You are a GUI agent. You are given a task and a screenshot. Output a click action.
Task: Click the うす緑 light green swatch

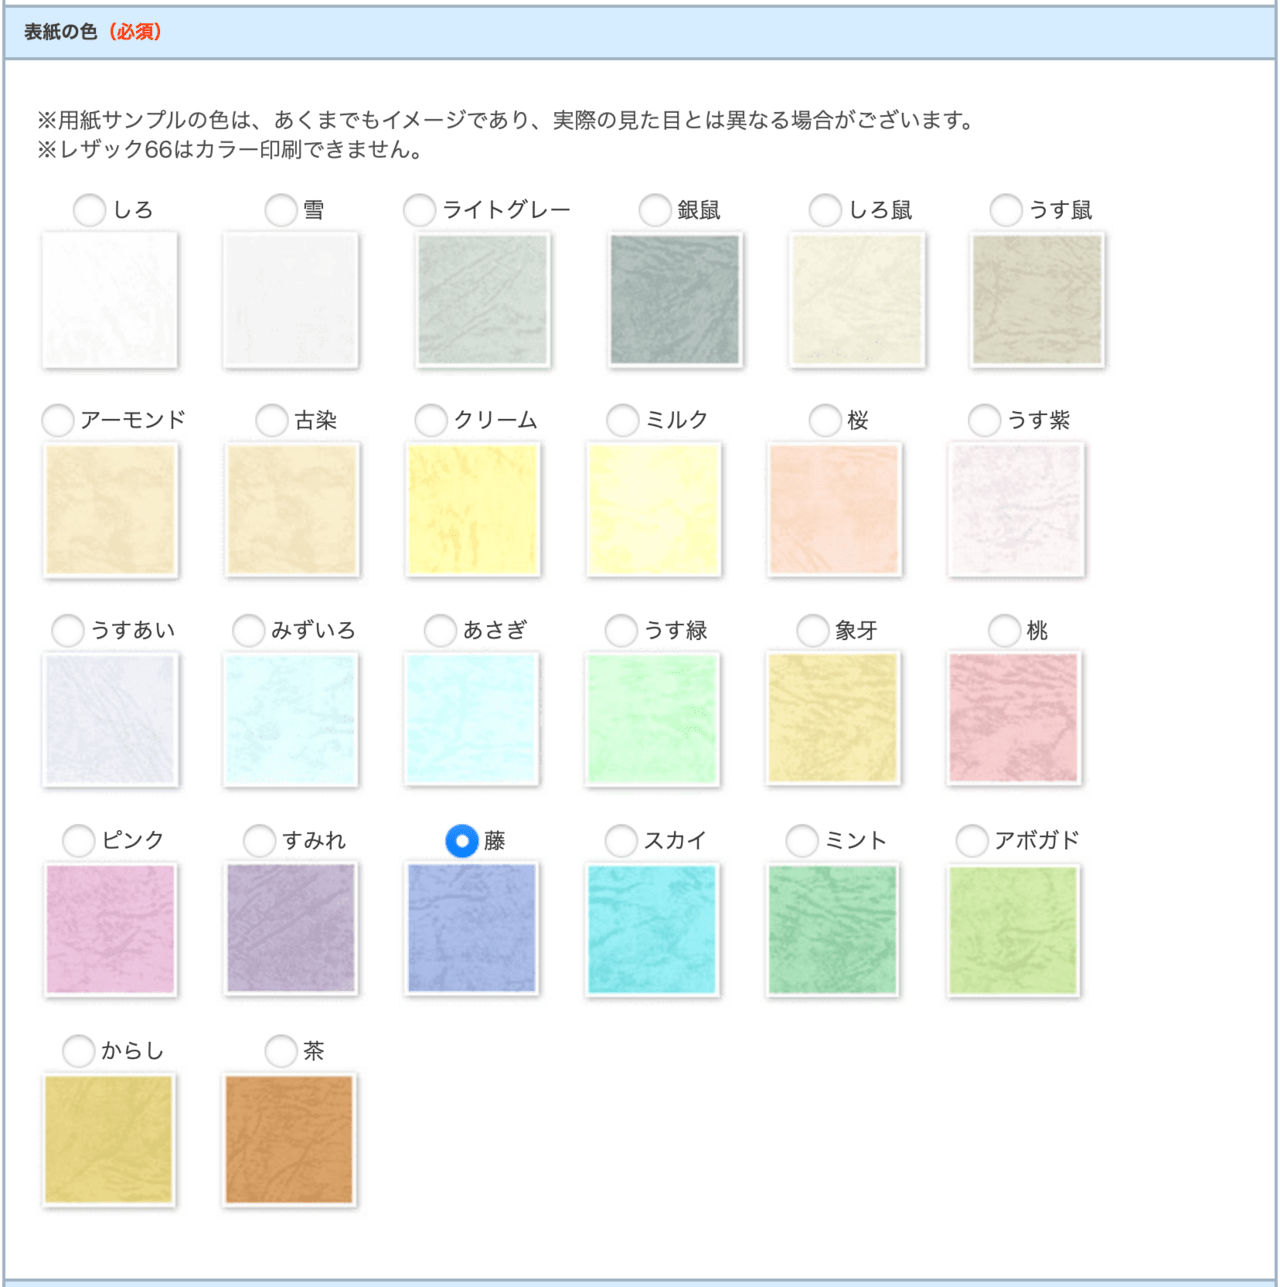[652, 718]
